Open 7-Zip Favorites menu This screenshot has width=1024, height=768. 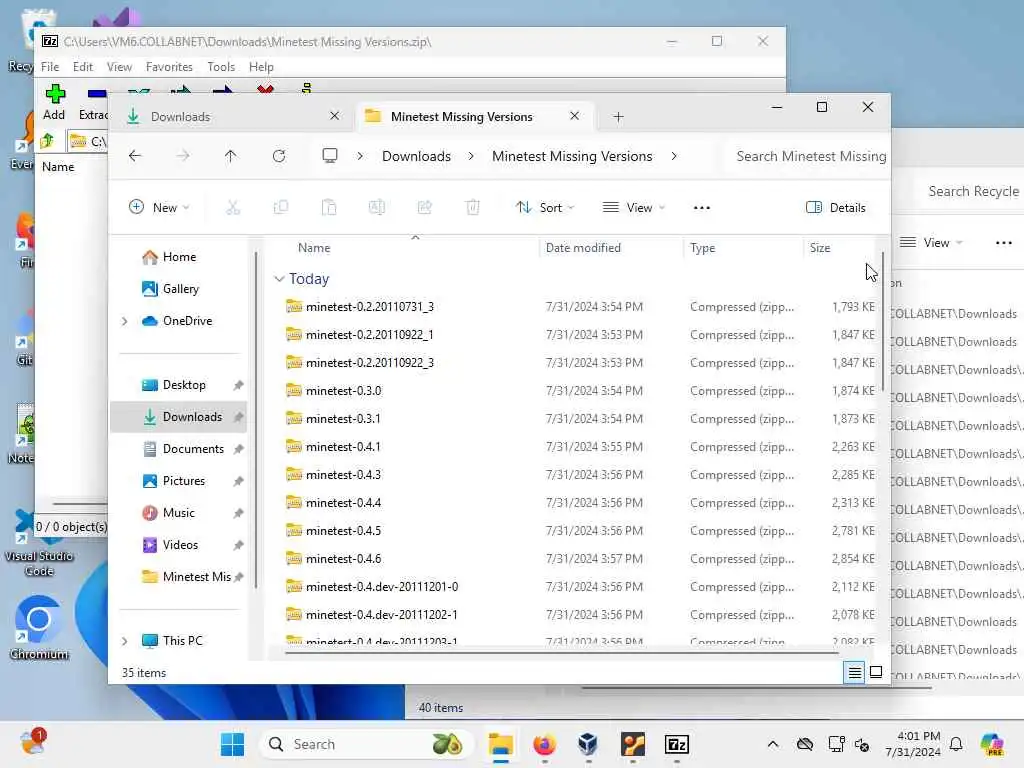click(169, 67)
